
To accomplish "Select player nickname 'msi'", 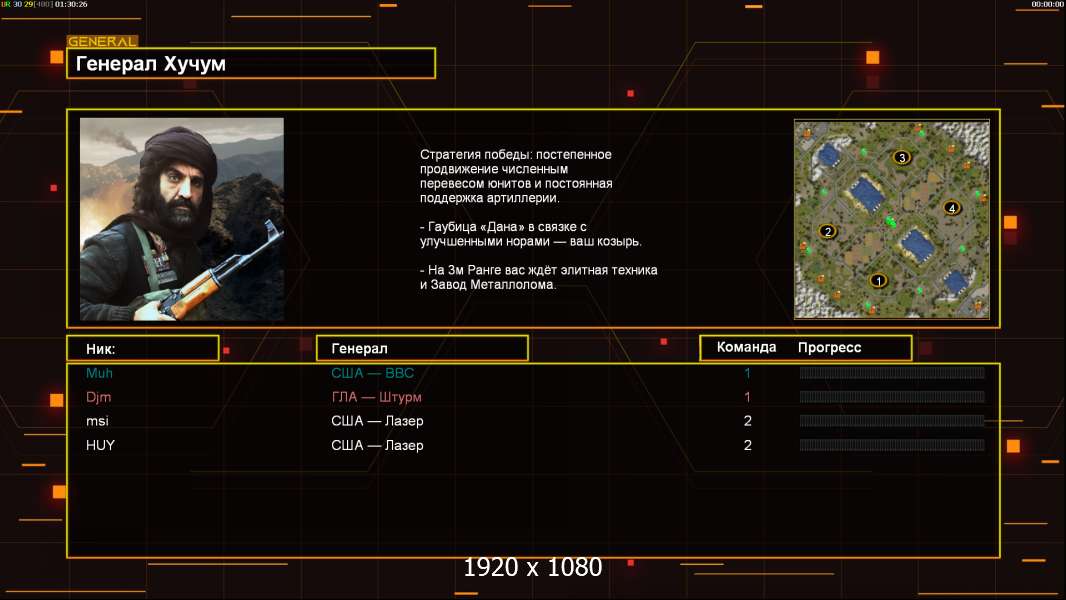I will pyautogui.click(x=97, y=421).
